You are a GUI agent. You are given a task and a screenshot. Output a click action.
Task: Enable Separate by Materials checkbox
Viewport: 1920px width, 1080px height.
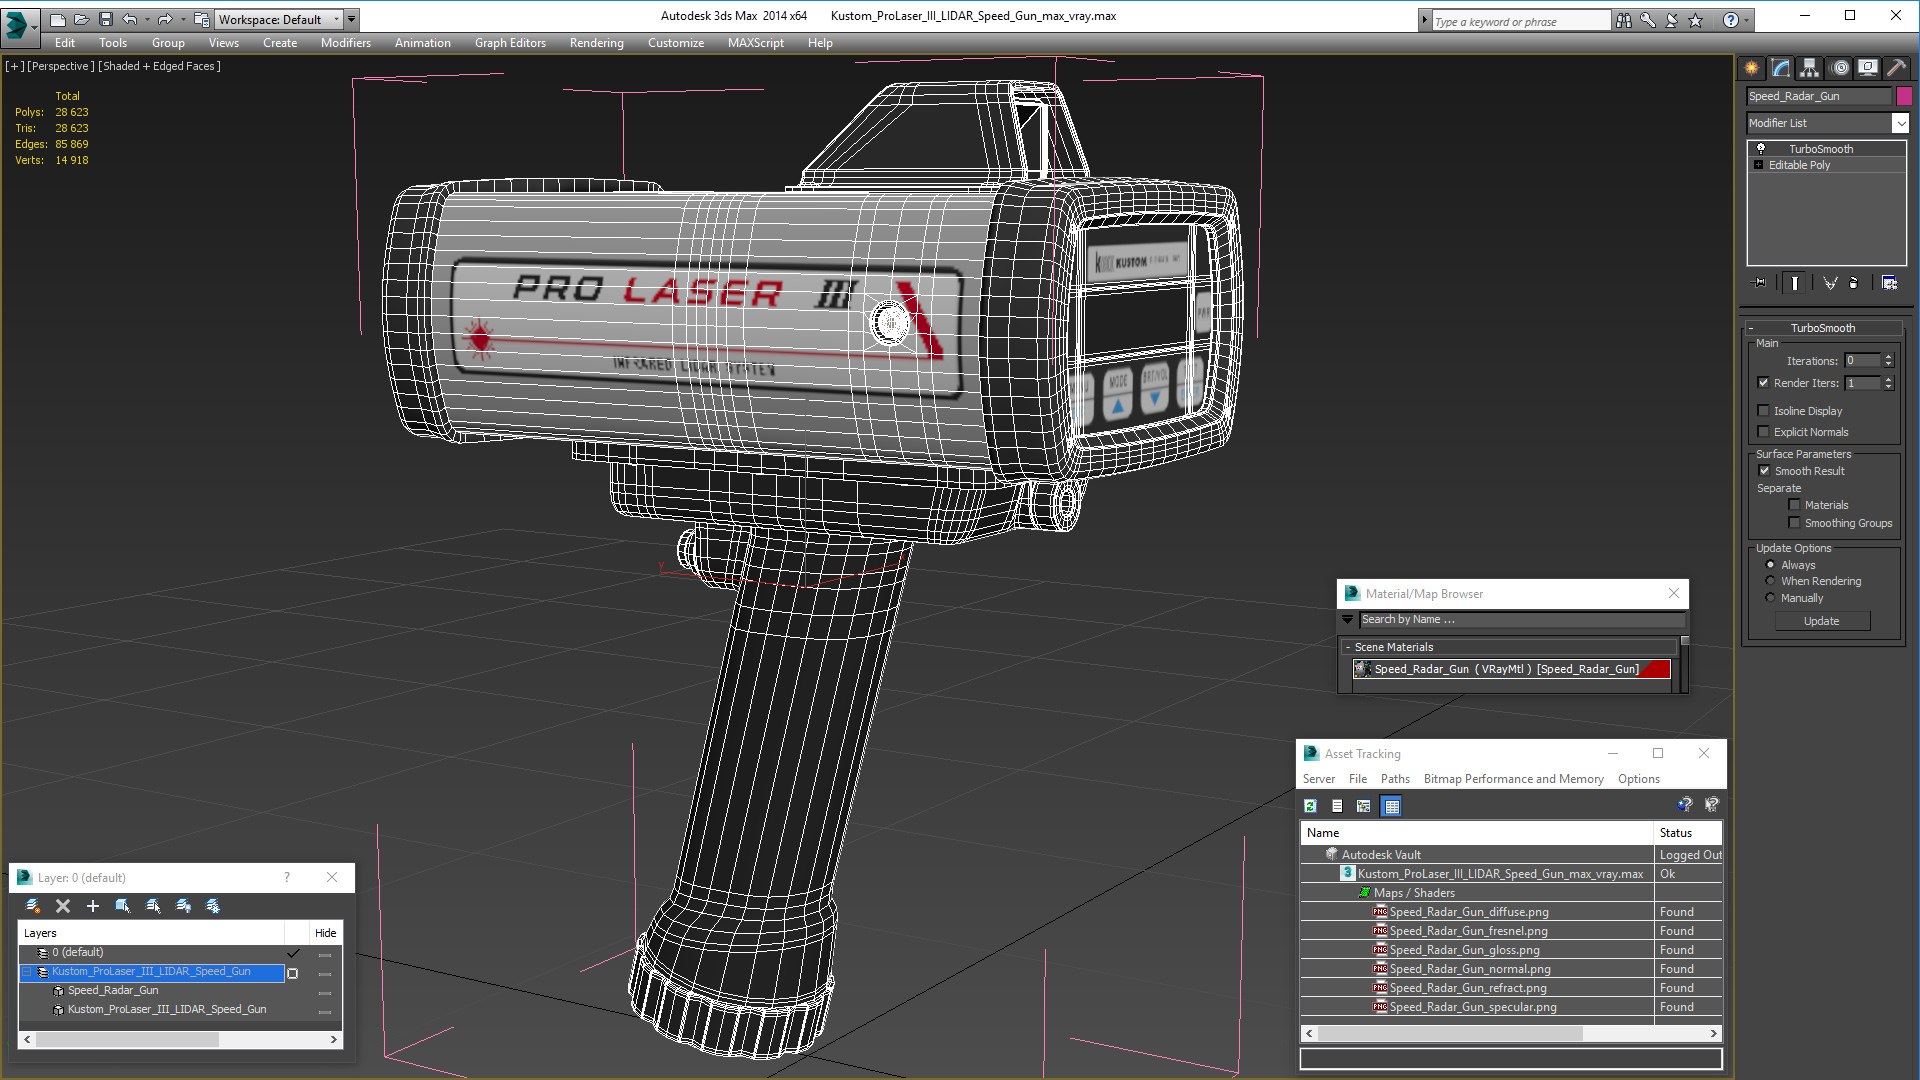coord(1794,505)
